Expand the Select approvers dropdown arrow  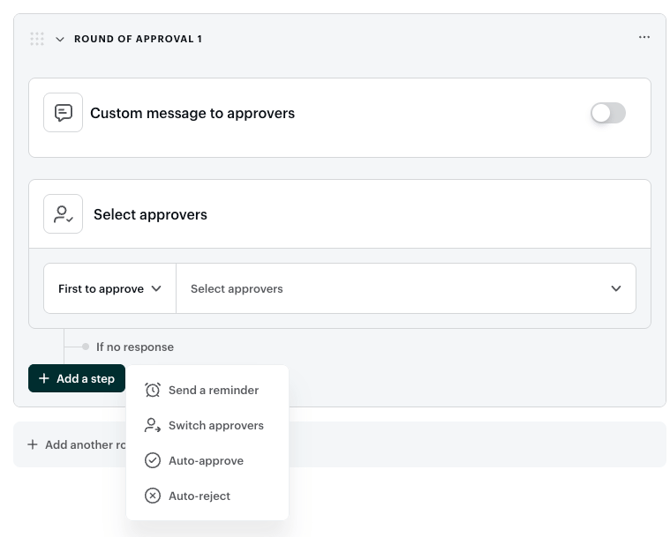point(616,288)
